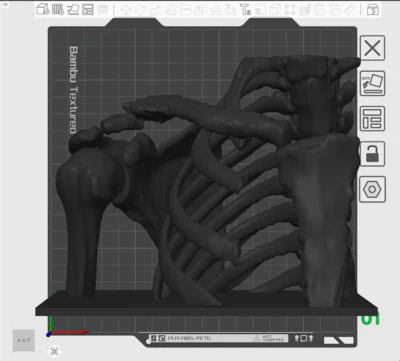Click the plate's arrange objects icon
This screenshot has height=361, width=400.
pyautogui.click(x=372, y=119)
